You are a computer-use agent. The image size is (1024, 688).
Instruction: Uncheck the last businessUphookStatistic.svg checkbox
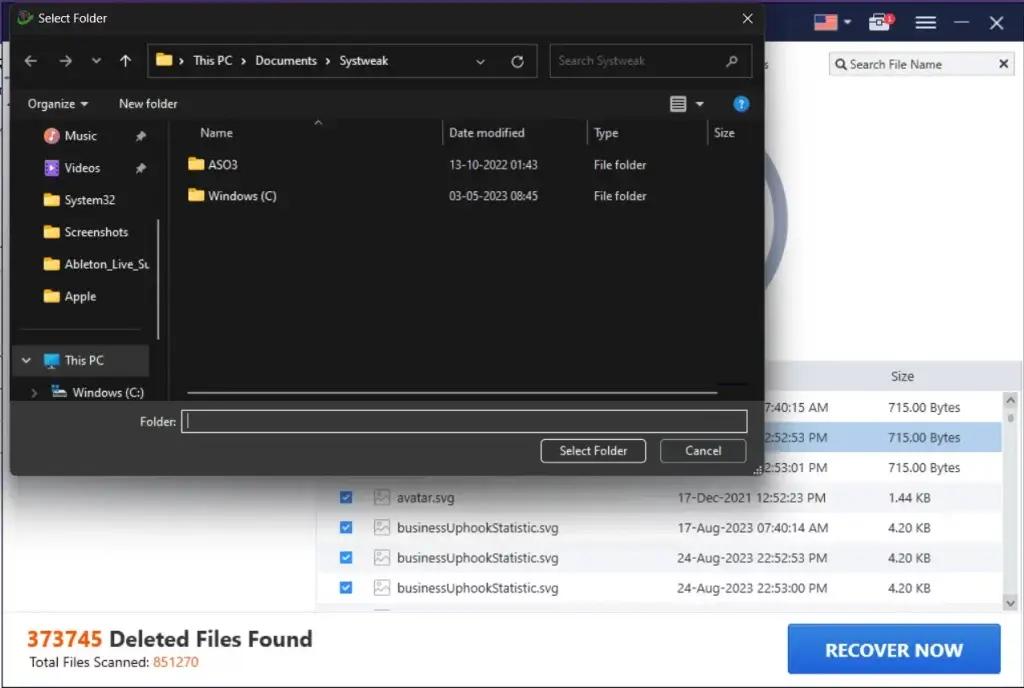pos(346,587)
